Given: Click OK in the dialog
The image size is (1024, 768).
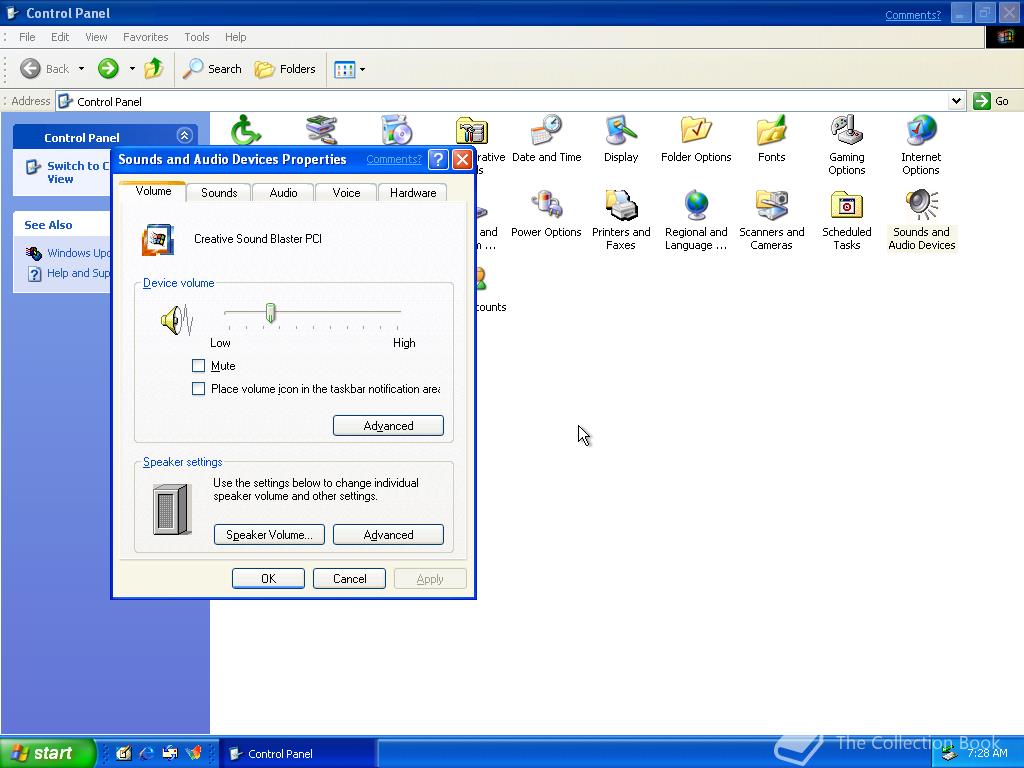Looking at the screenshot, I should pyautogui.click(x=268, y=579).
